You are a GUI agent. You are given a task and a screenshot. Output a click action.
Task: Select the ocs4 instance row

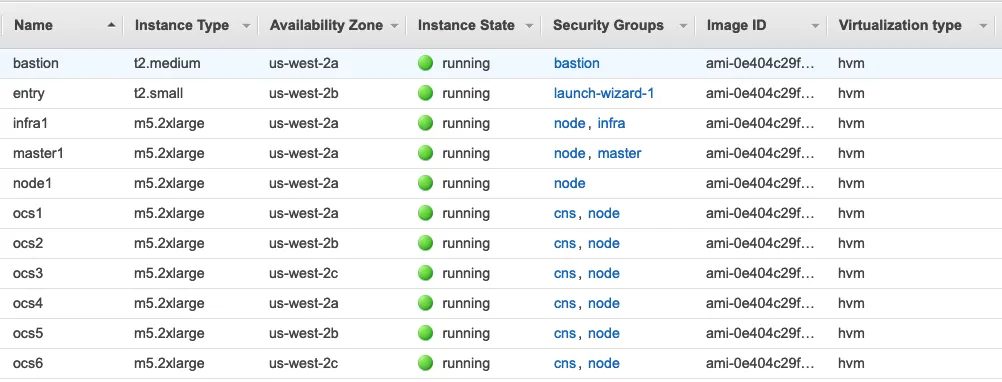(x=501, y=303)
